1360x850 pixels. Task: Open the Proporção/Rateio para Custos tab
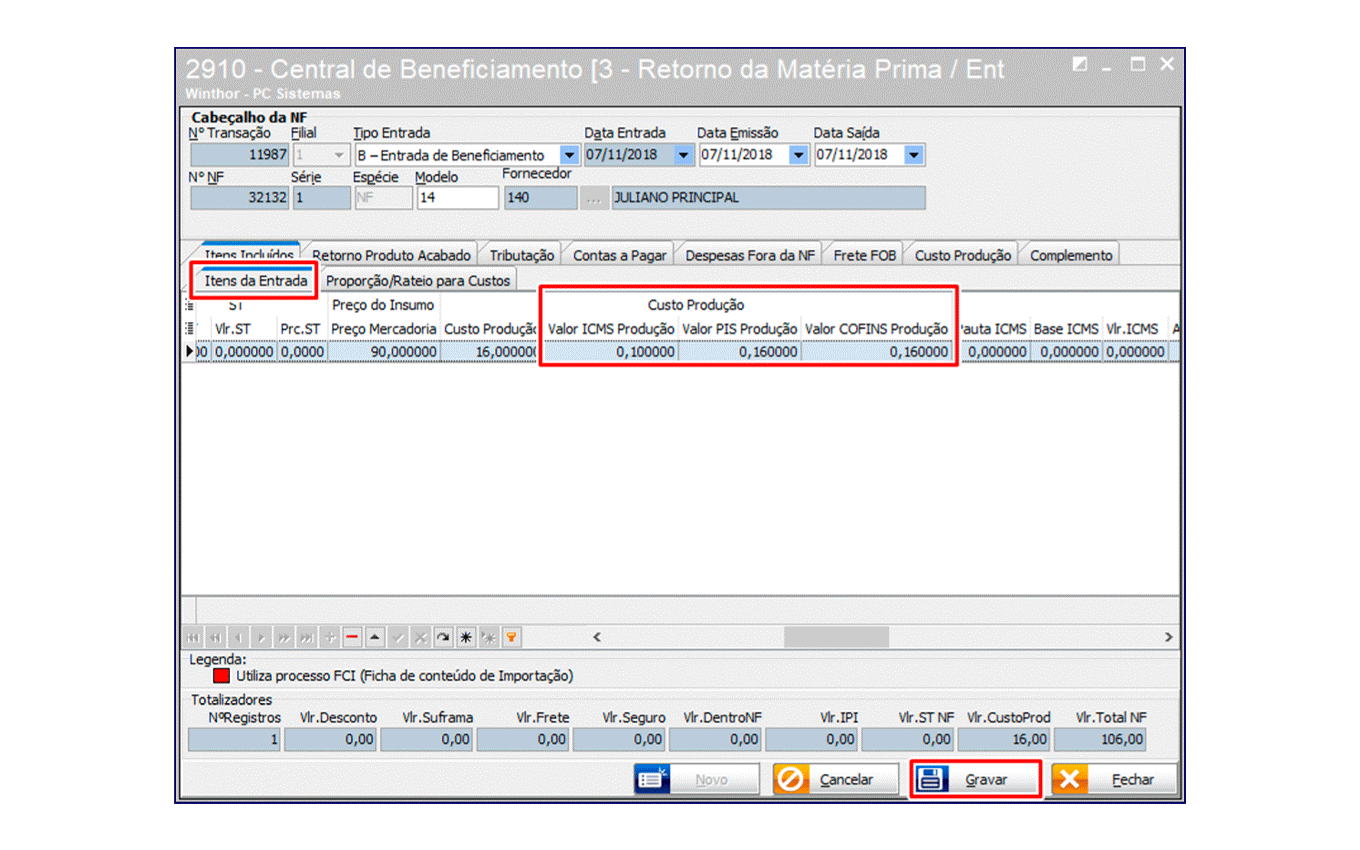pyautogui.click(x=418, y=280)
